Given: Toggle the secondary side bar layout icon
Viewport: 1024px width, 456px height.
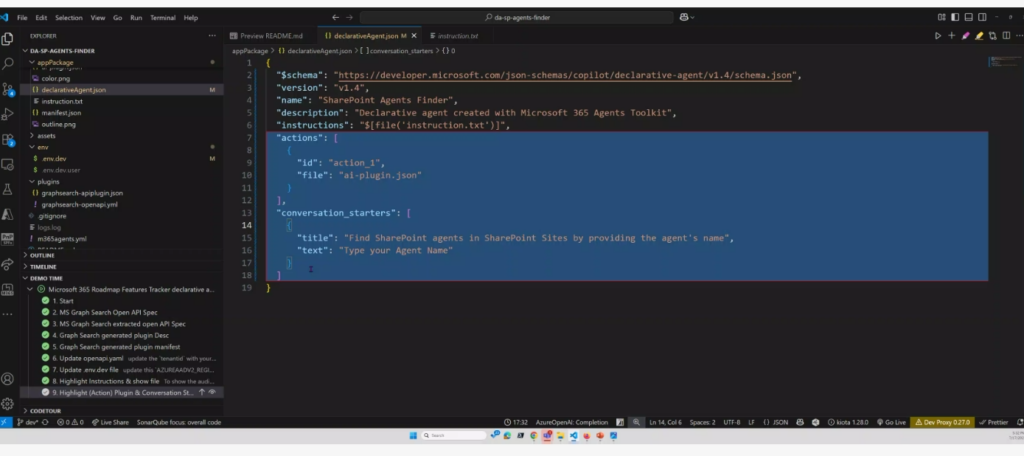Looking at the screenshot, I should (982, 18).
